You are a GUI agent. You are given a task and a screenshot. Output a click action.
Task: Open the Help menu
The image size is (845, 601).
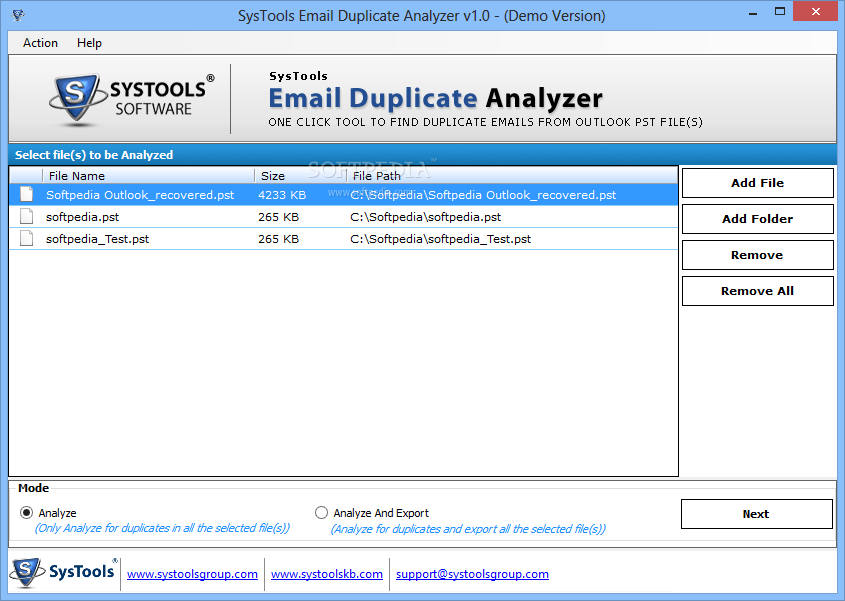89,43
